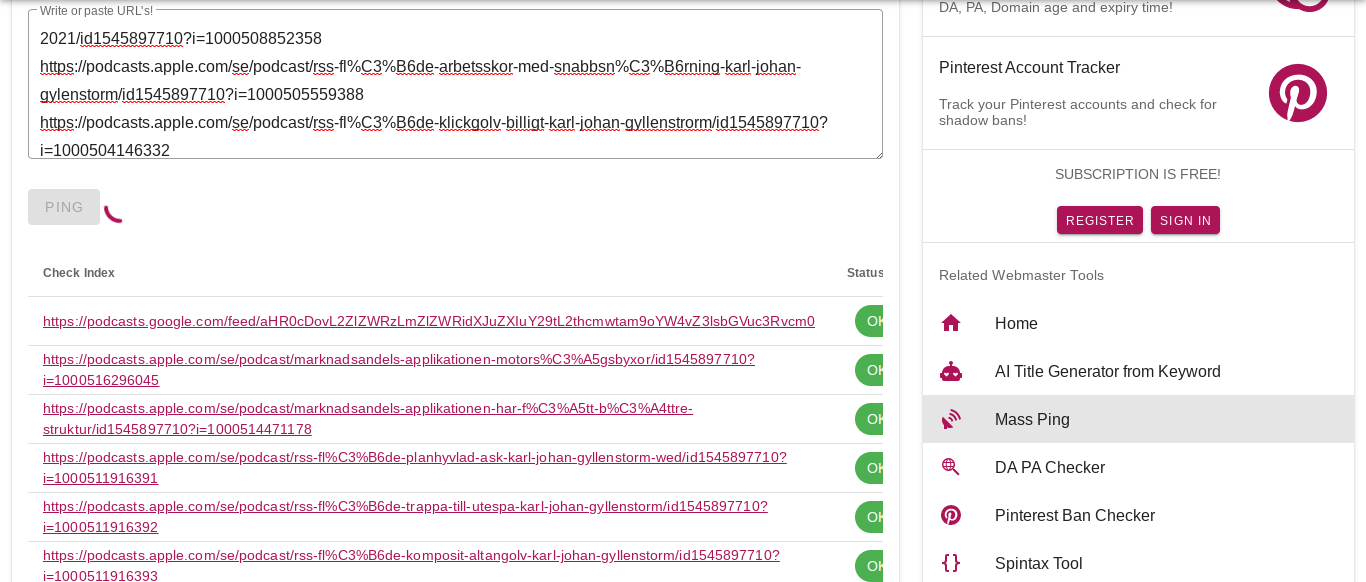Click the SIGN IN button

pyautogui.click(x=1185, y=220)
